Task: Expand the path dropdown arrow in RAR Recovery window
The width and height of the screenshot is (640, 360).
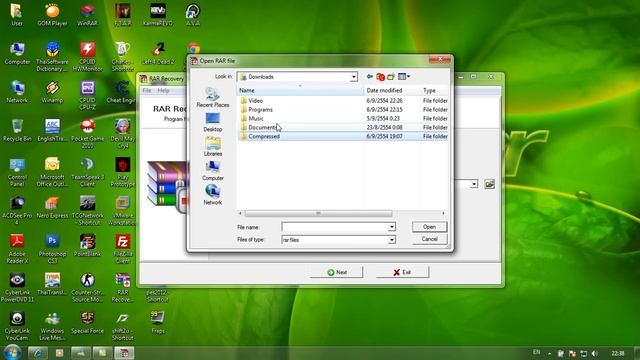Action: tap(473, 184)
